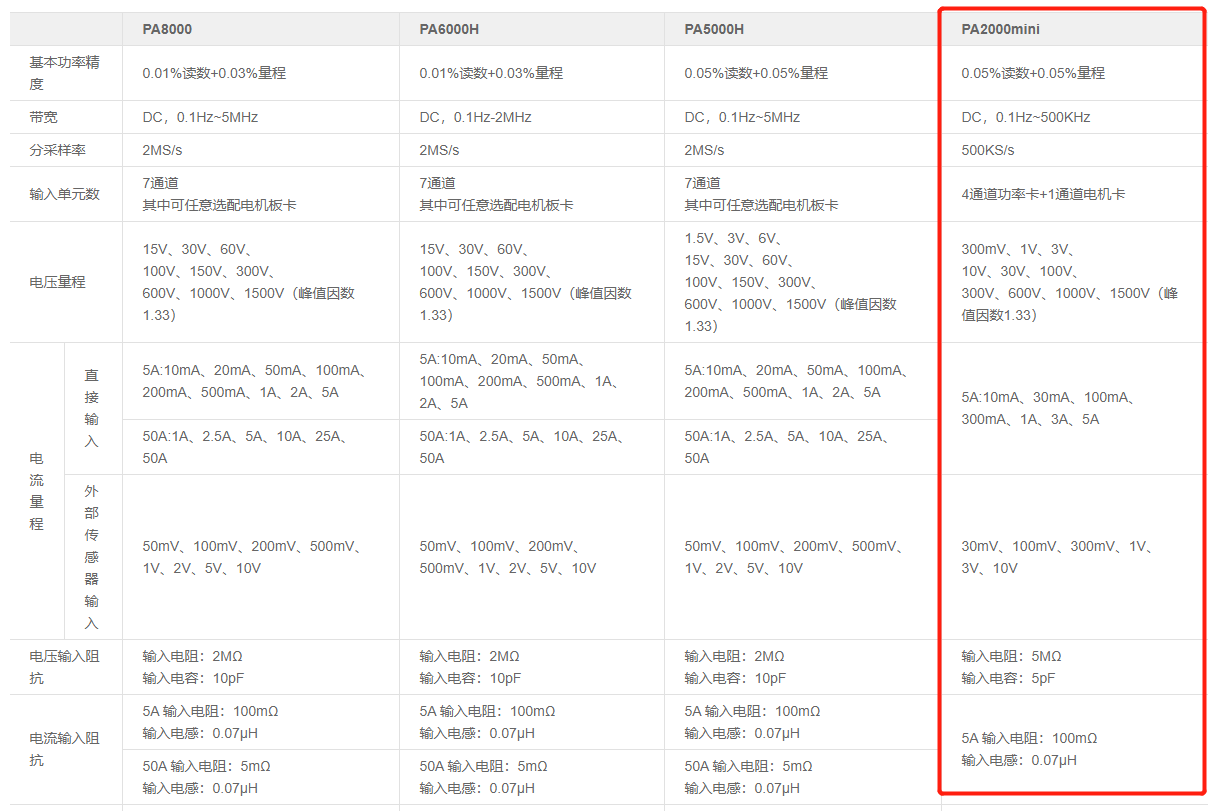
Task: Click PA6000H accuracy 0.01%读数+0.03%量程
Action: [491, 73]
